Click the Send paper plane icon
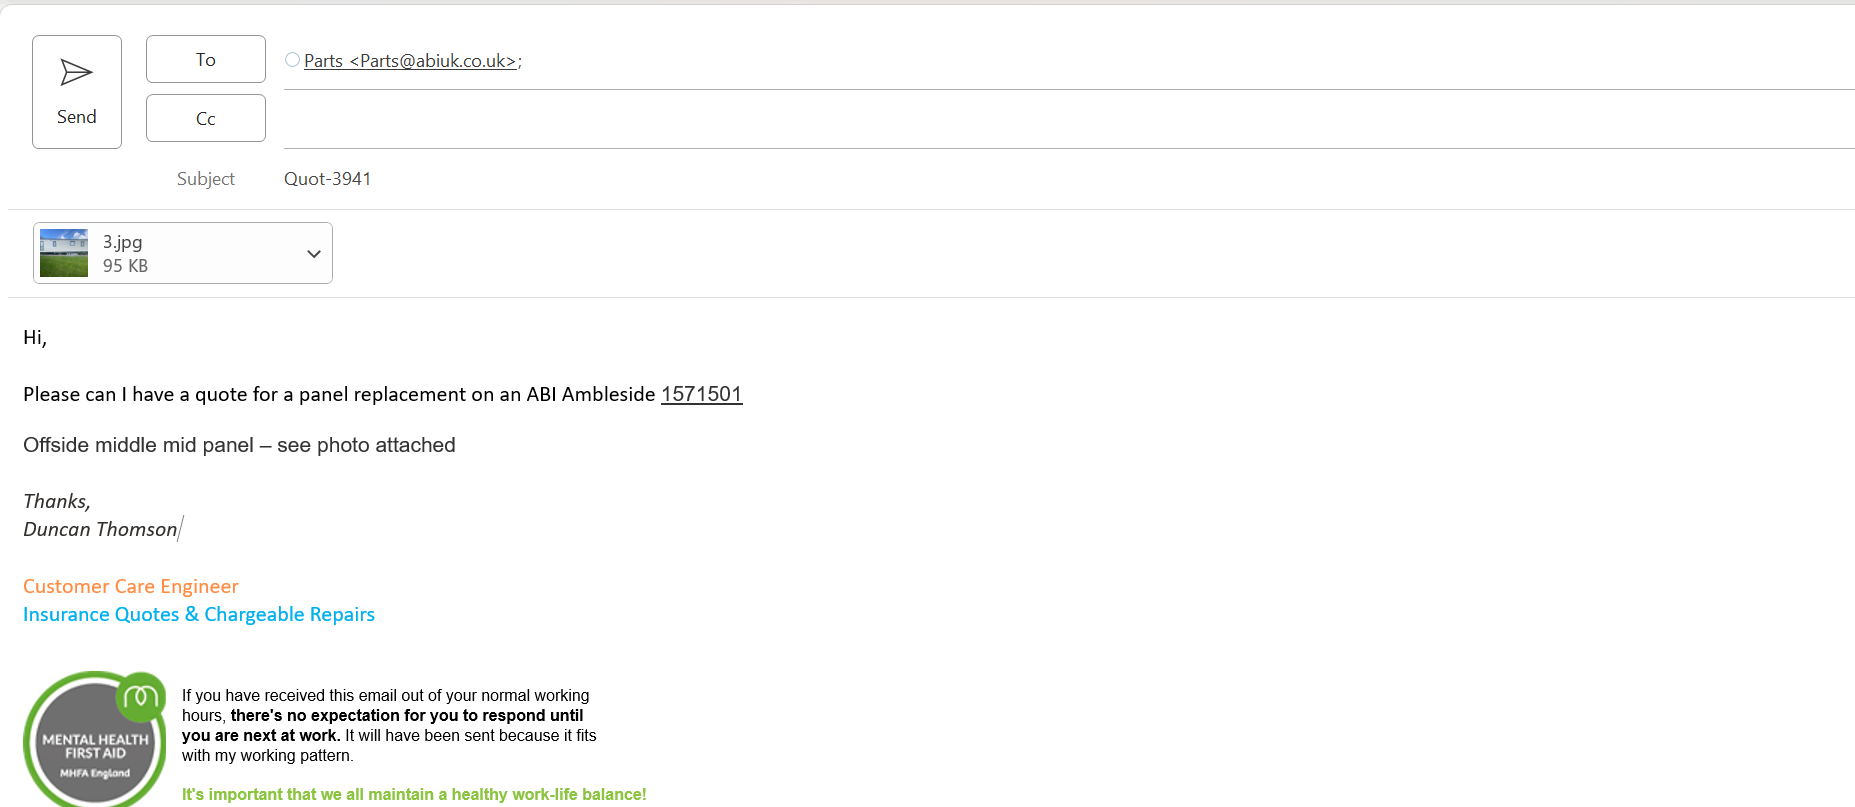This screenshot has width=1855, height=807. coord(76,73)
